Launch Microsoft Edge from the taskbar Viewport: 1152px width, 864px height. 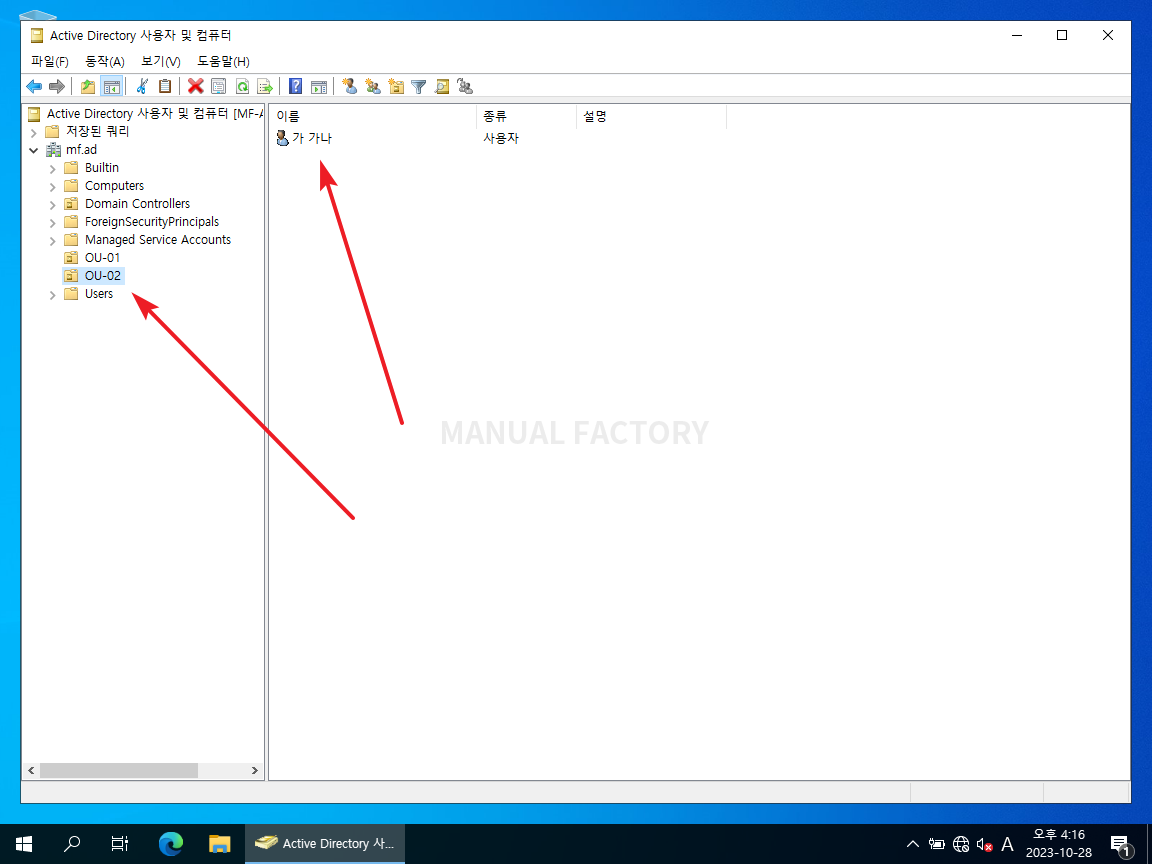pyautogui.click(x=170, y=844)
